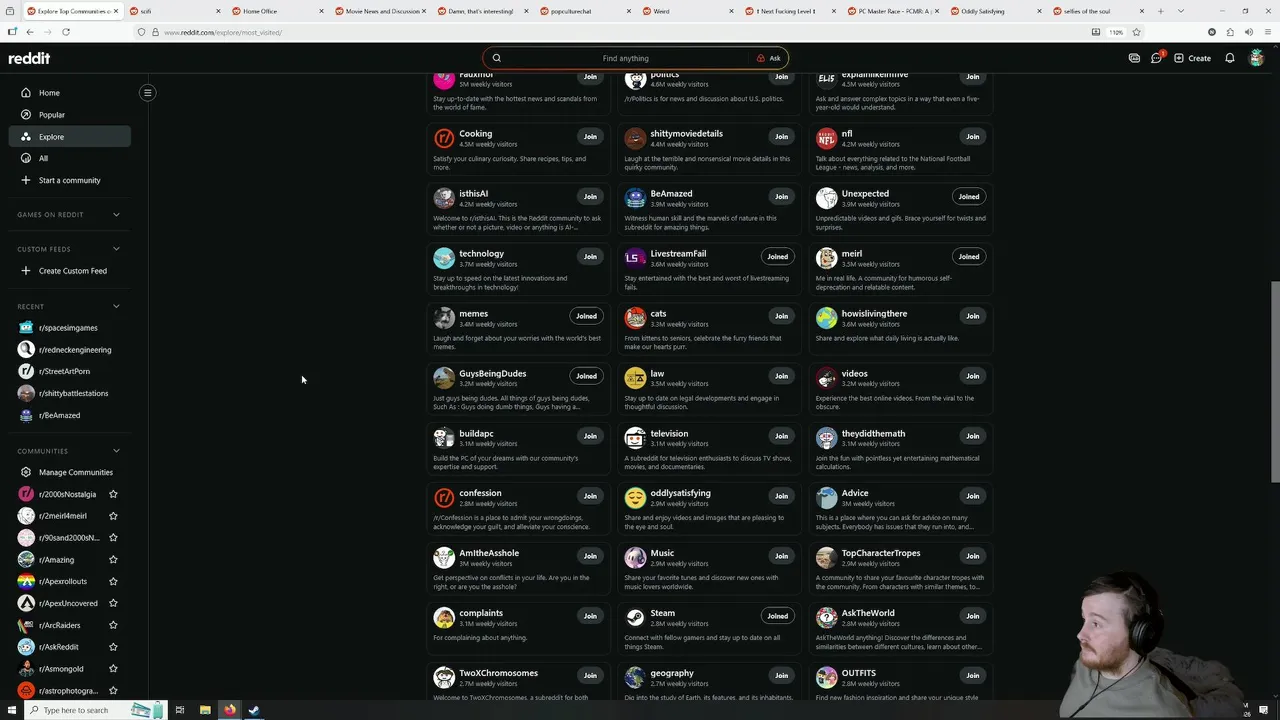Collapse Custom Feeds section
Viewport: 1280px width, 720px height.
coord(116,249)
